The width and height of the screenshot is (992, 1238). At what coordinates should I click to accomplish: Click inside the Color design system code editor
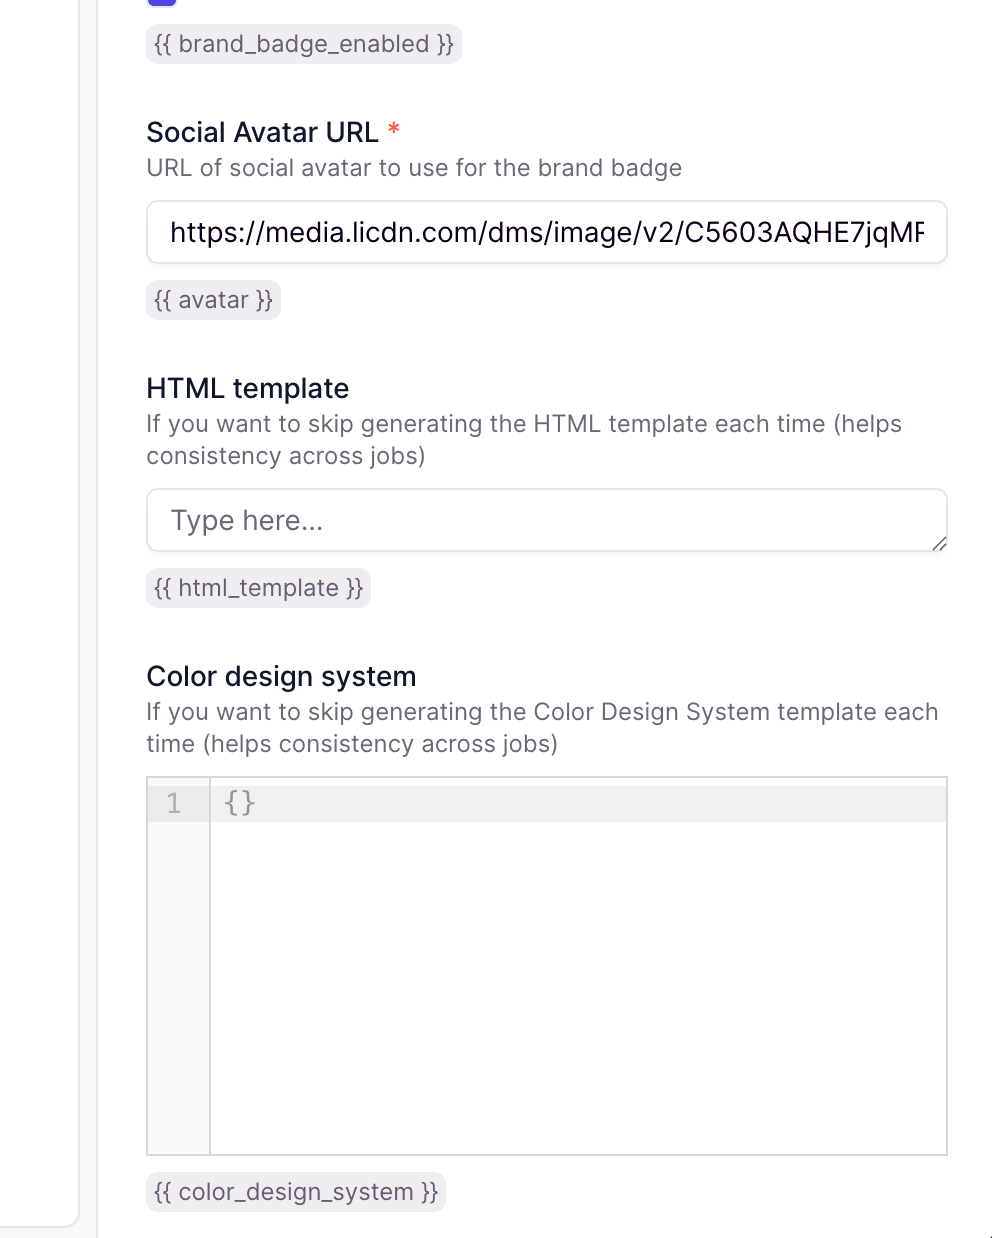(x=578, y=900)
